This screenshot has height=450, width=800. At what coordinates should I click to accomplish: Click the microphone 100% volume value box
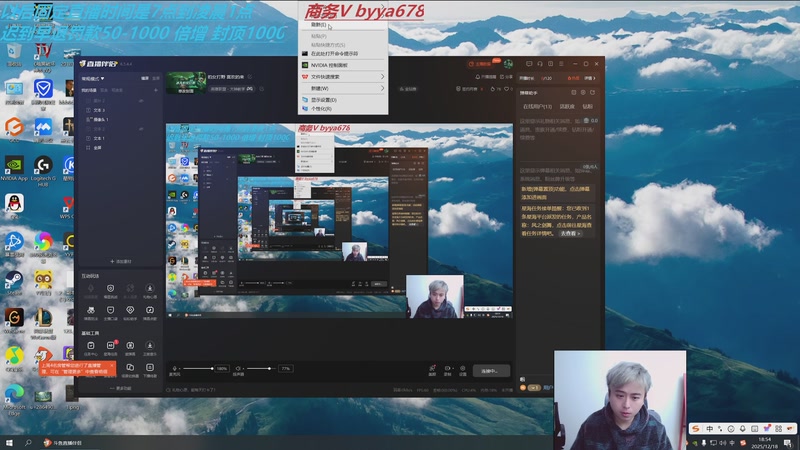(222, 368)
